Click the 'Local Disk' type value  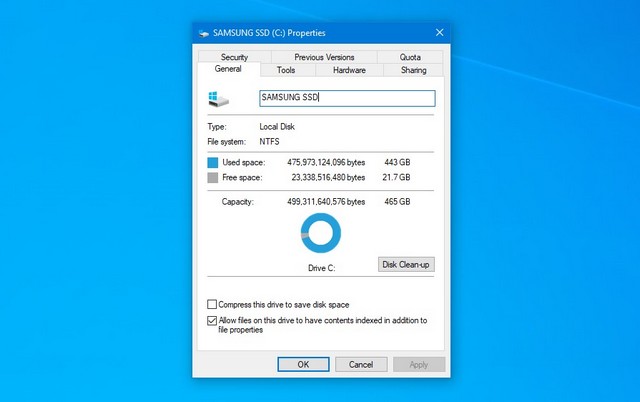point(277,127)
